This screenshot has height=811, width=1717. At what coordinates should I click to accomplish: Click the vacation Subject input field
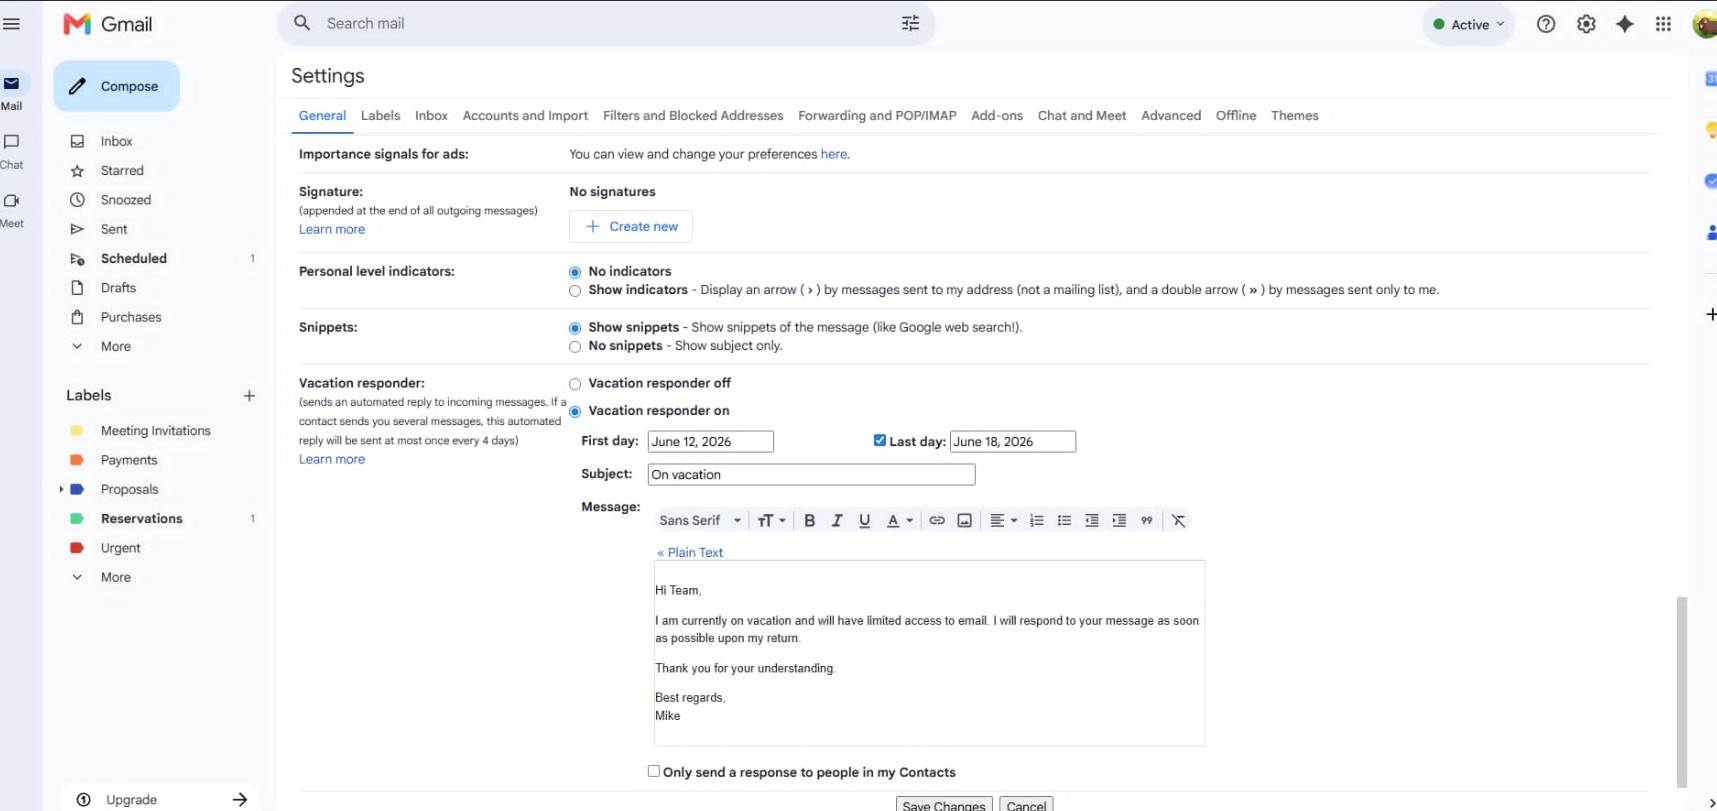811,474
